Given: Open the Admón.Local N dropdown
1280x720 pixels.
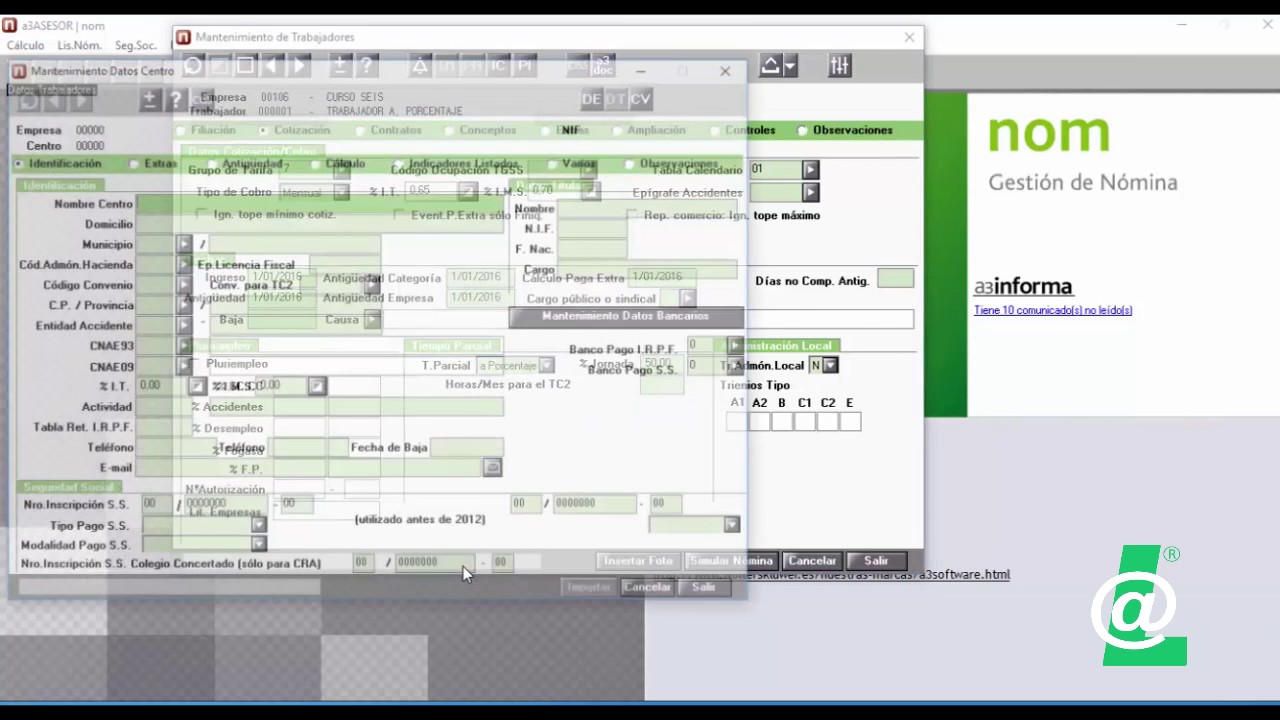Looking at the screenshot, I should [830, 365].
